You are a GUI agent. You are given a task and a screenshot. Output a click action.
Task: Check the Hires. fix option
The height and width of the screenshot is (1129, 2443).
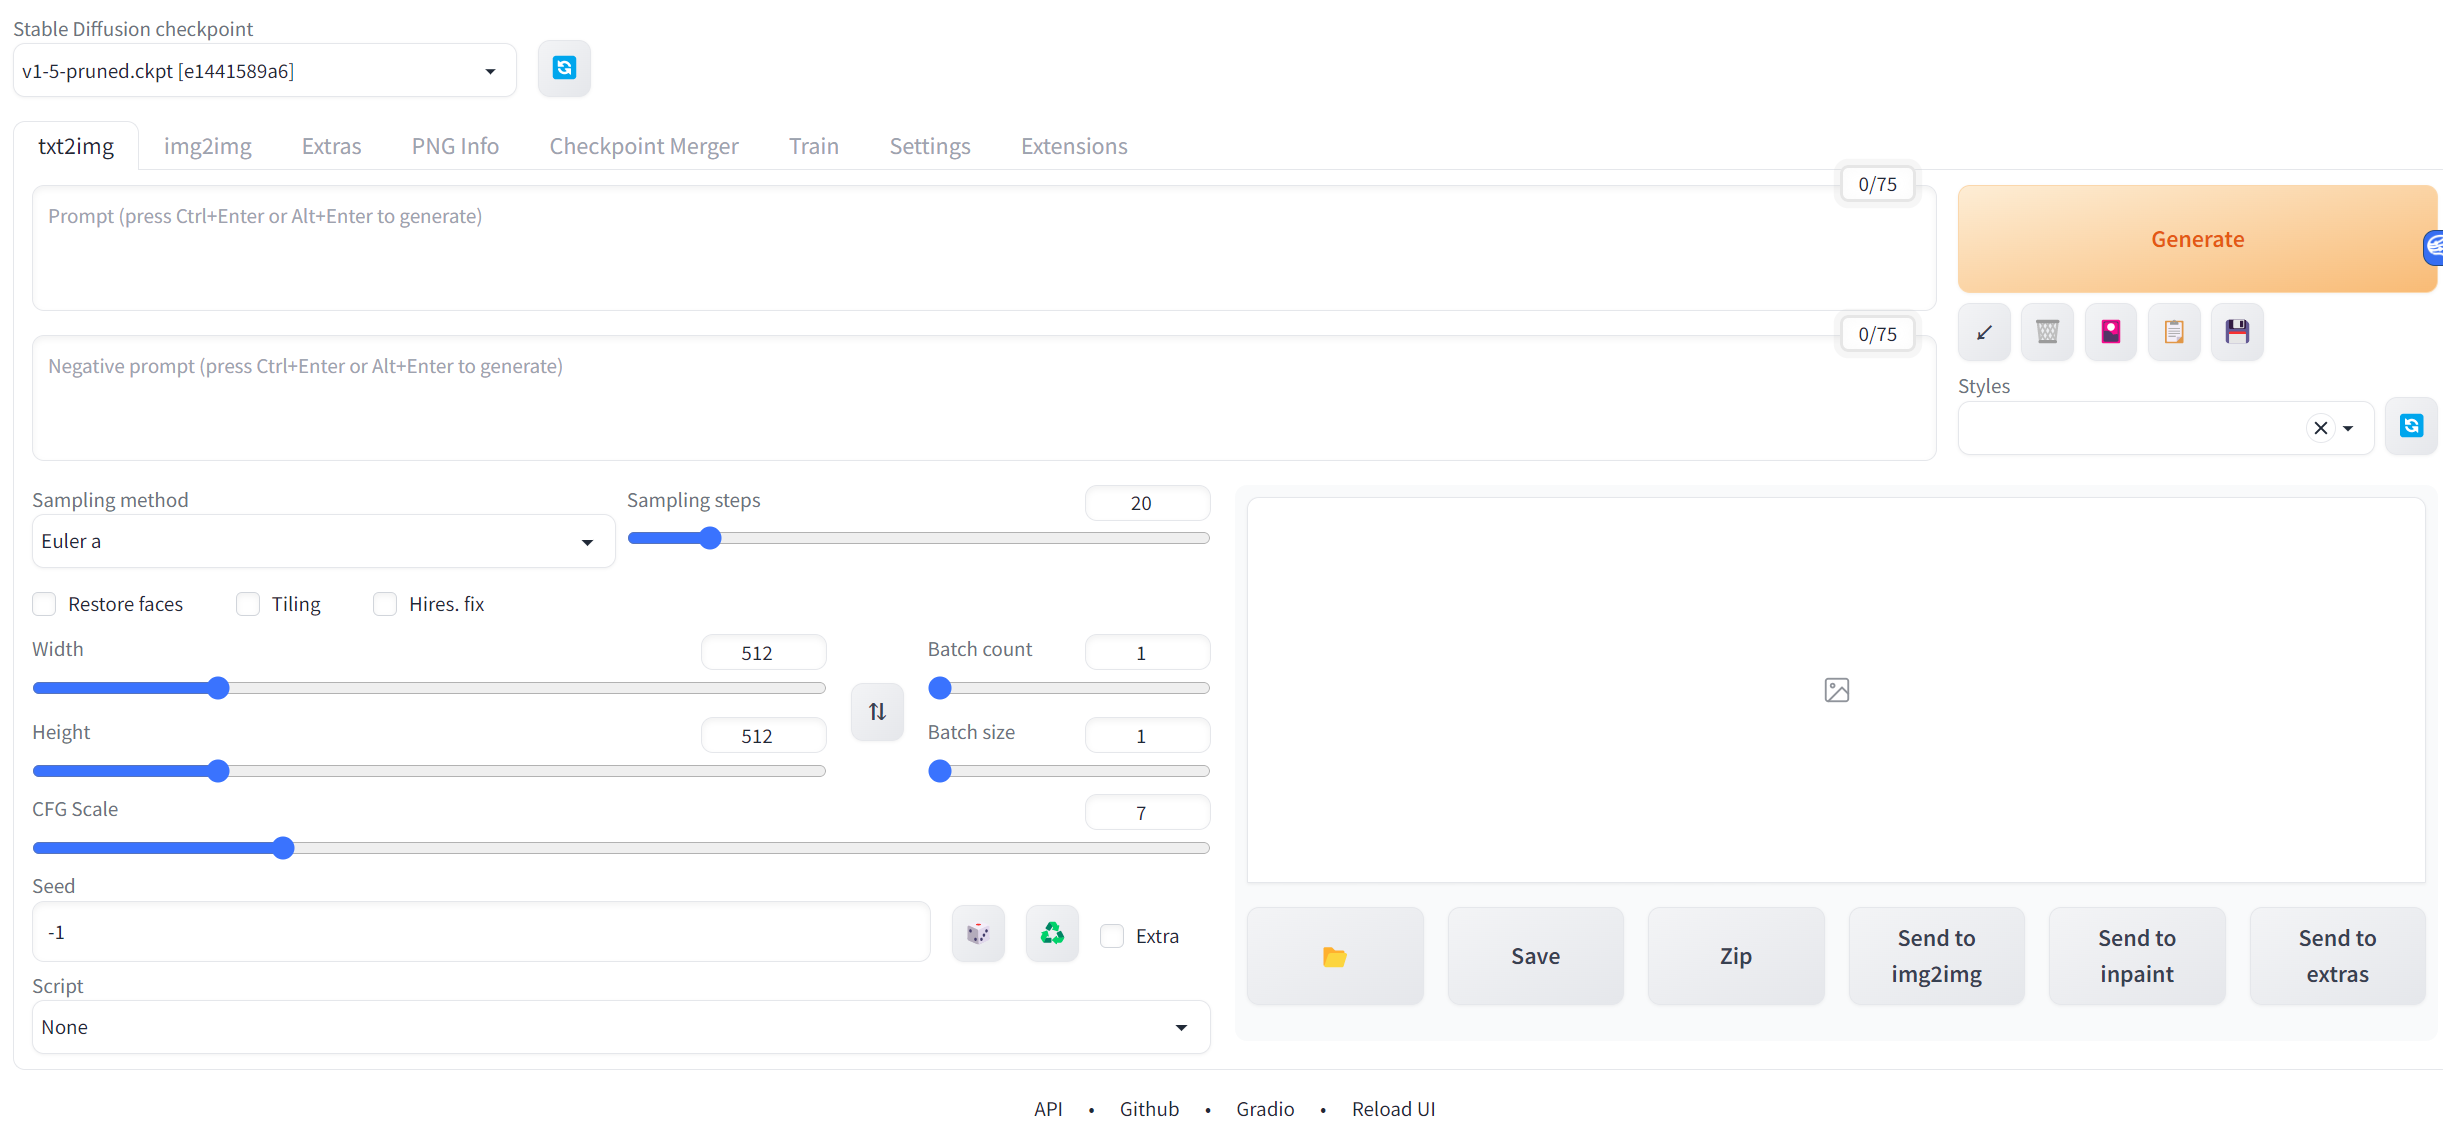(385, 604)
